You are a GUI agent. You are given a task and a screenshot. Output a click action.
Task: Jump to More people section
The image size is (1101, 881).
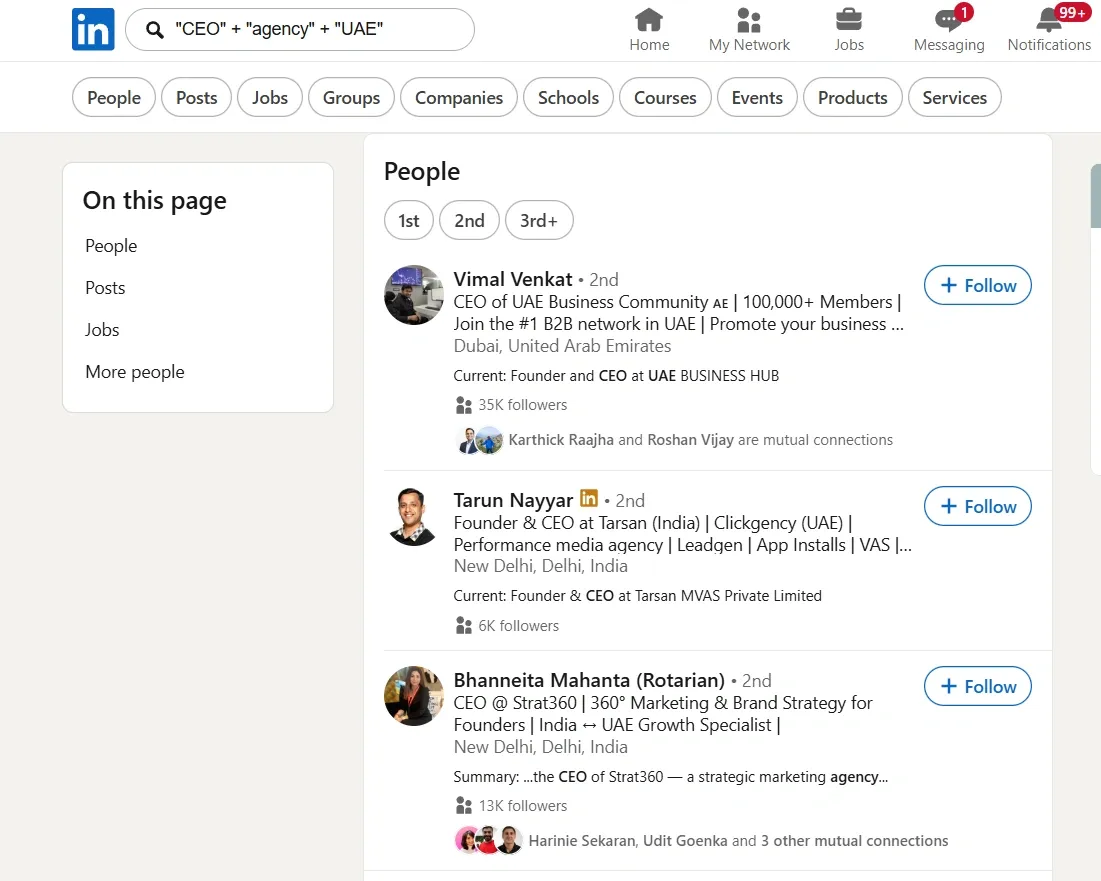135,372
